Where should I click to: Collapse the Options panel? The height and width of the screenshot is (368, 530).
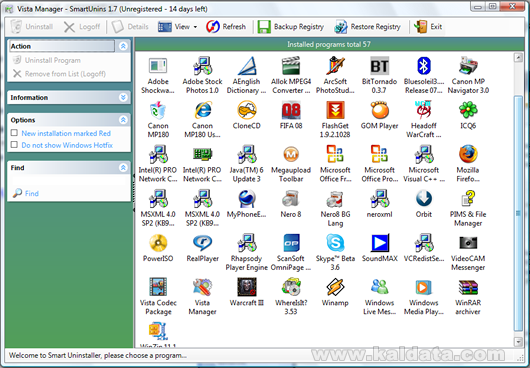pos(123,120)
